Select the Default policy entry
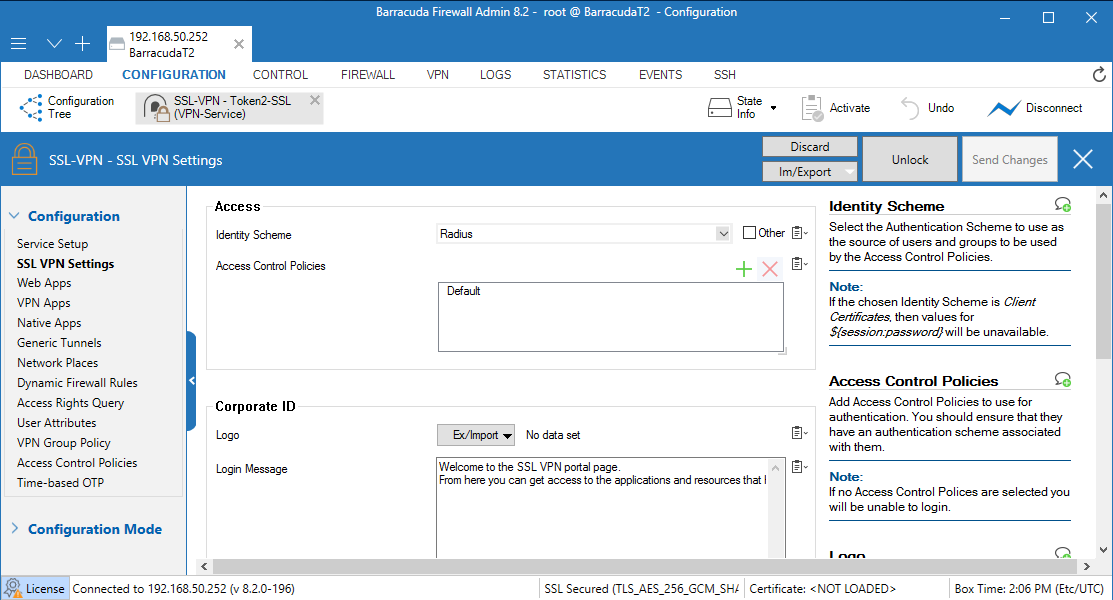The width and height of the screenshot is (1113, 600). [x=464, y=291]
